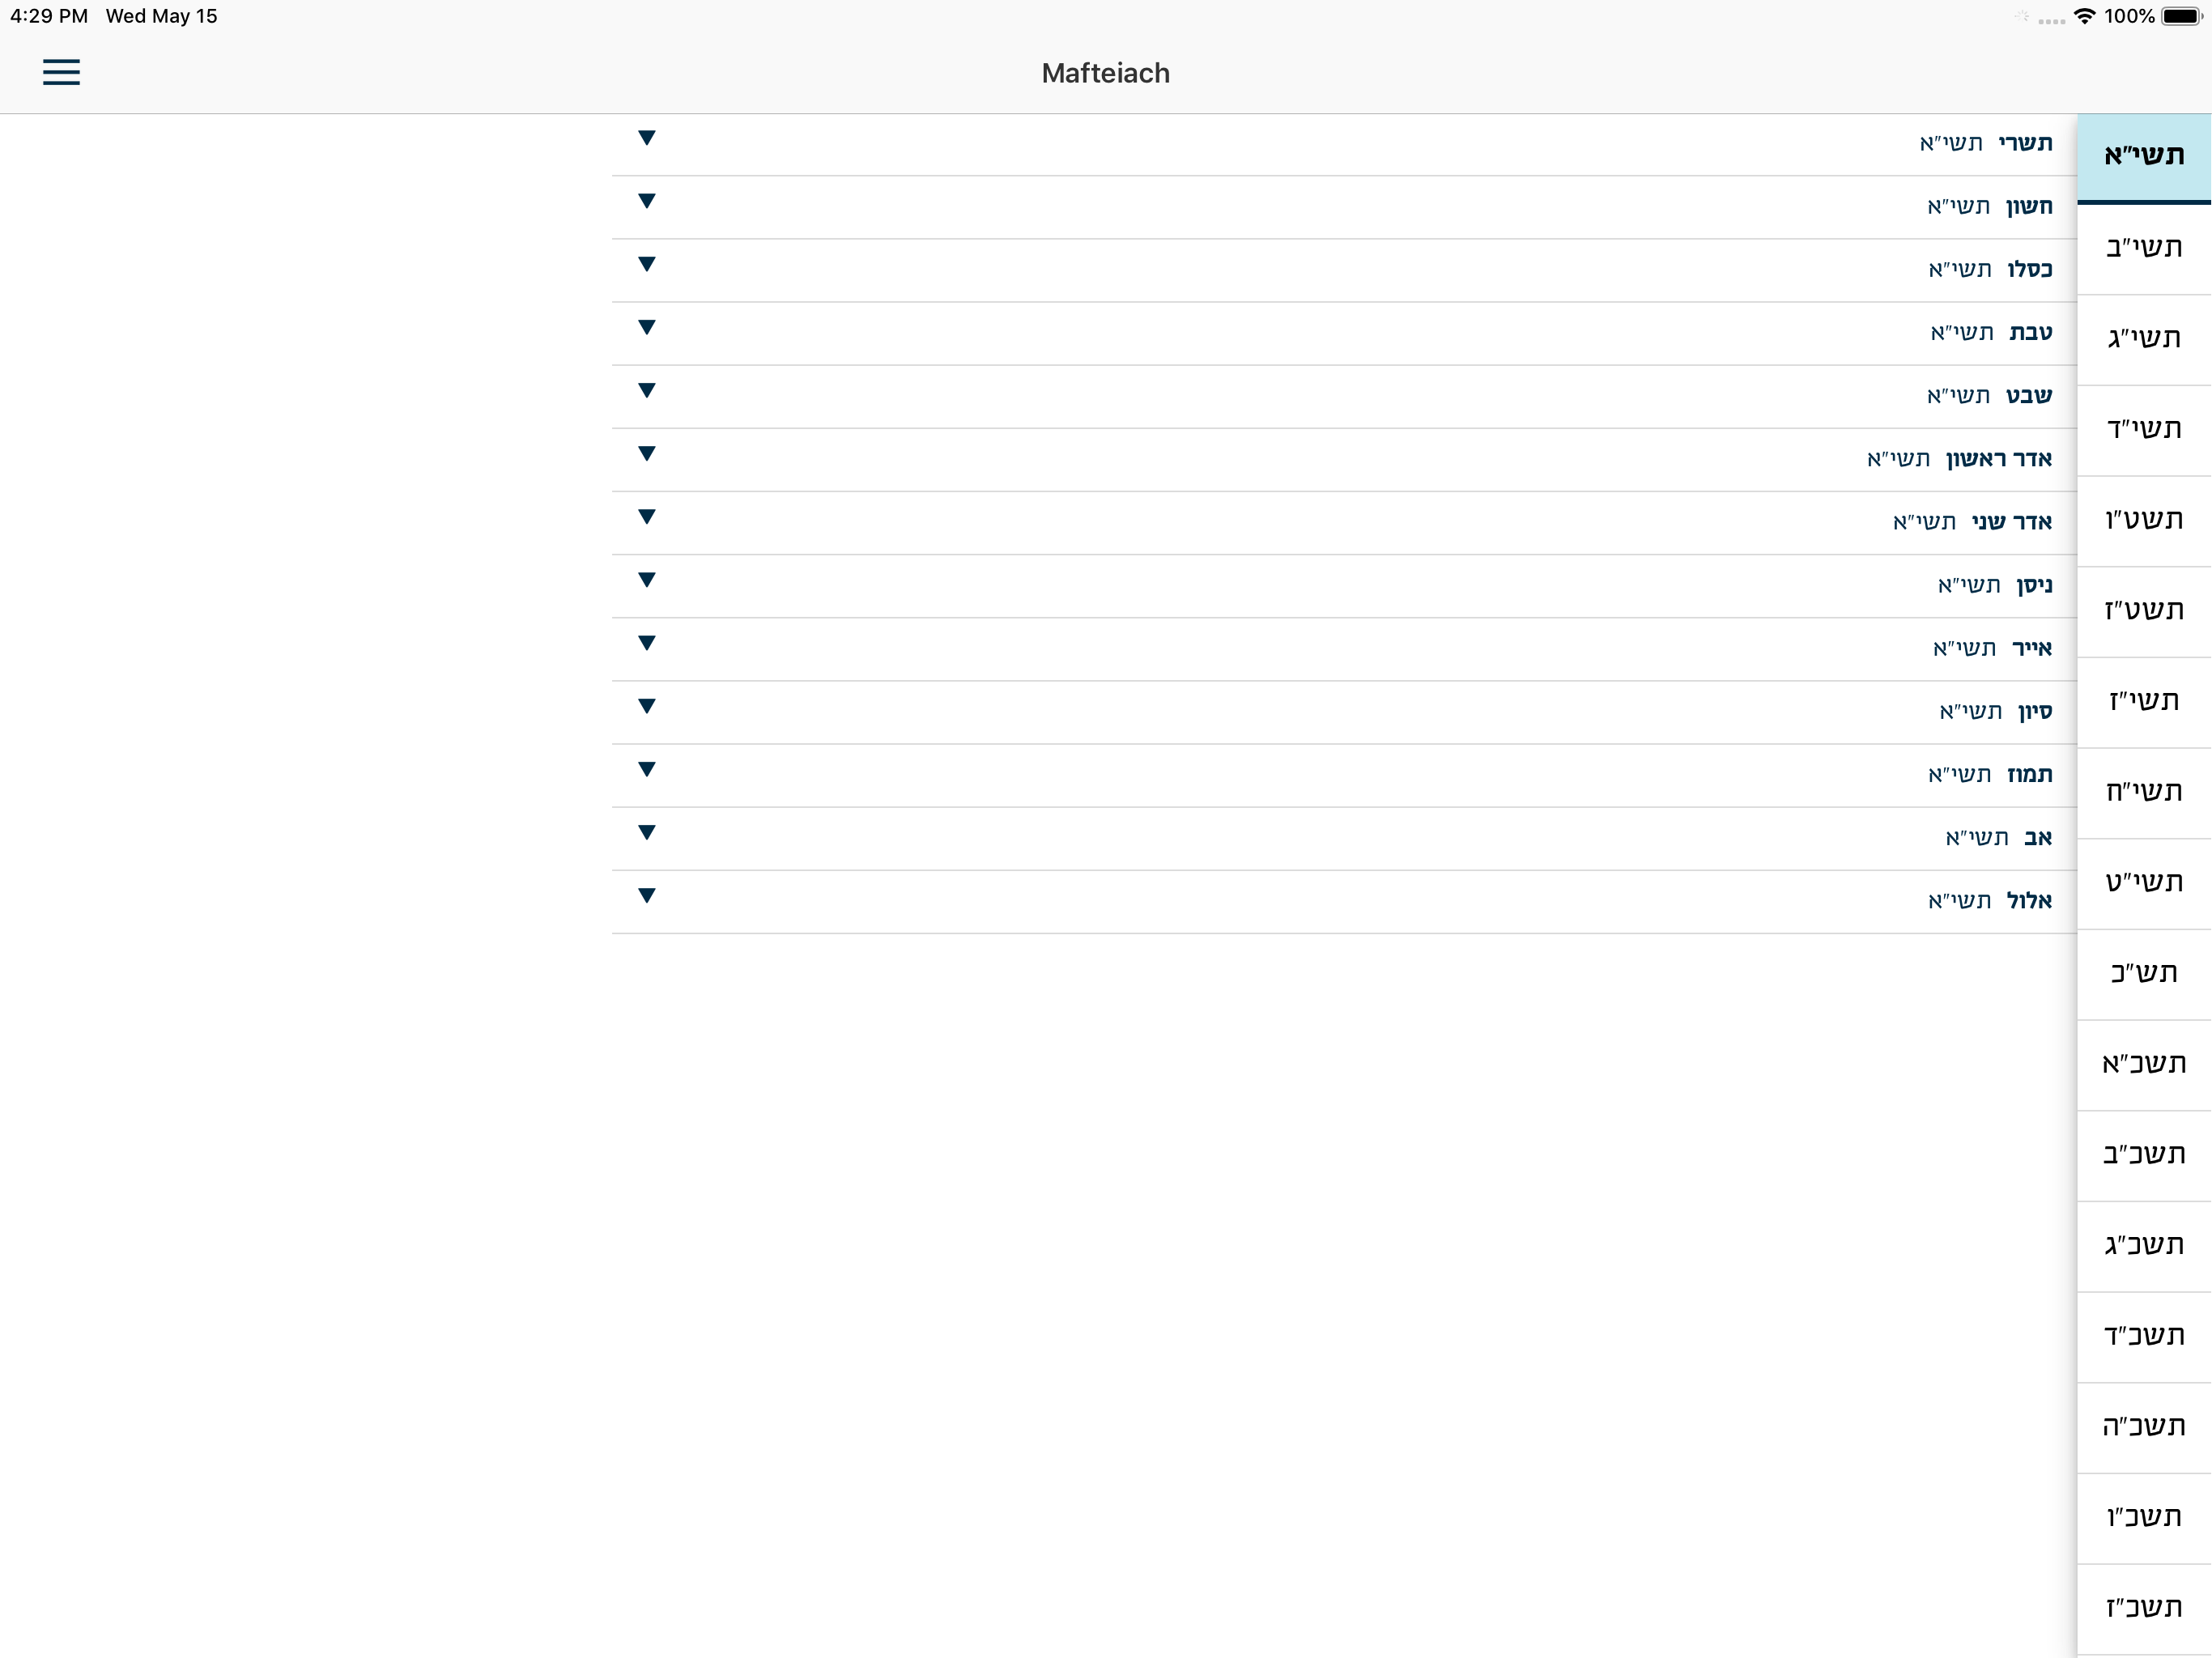This screenshot has width=2212, height=1658.
Task: Tap the battery status icon
Action: (x=2182, y=16)
